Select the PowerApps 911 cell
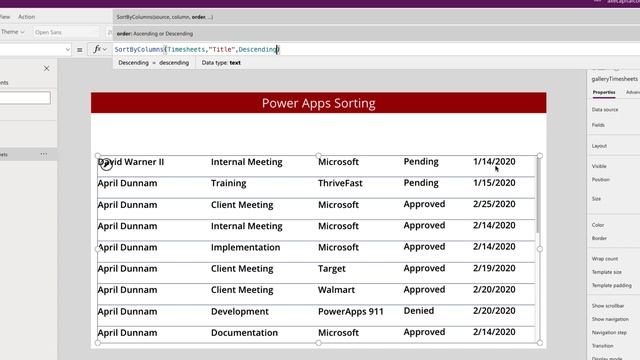Viewport: 640px width, 360px height. tap(351, 312)
